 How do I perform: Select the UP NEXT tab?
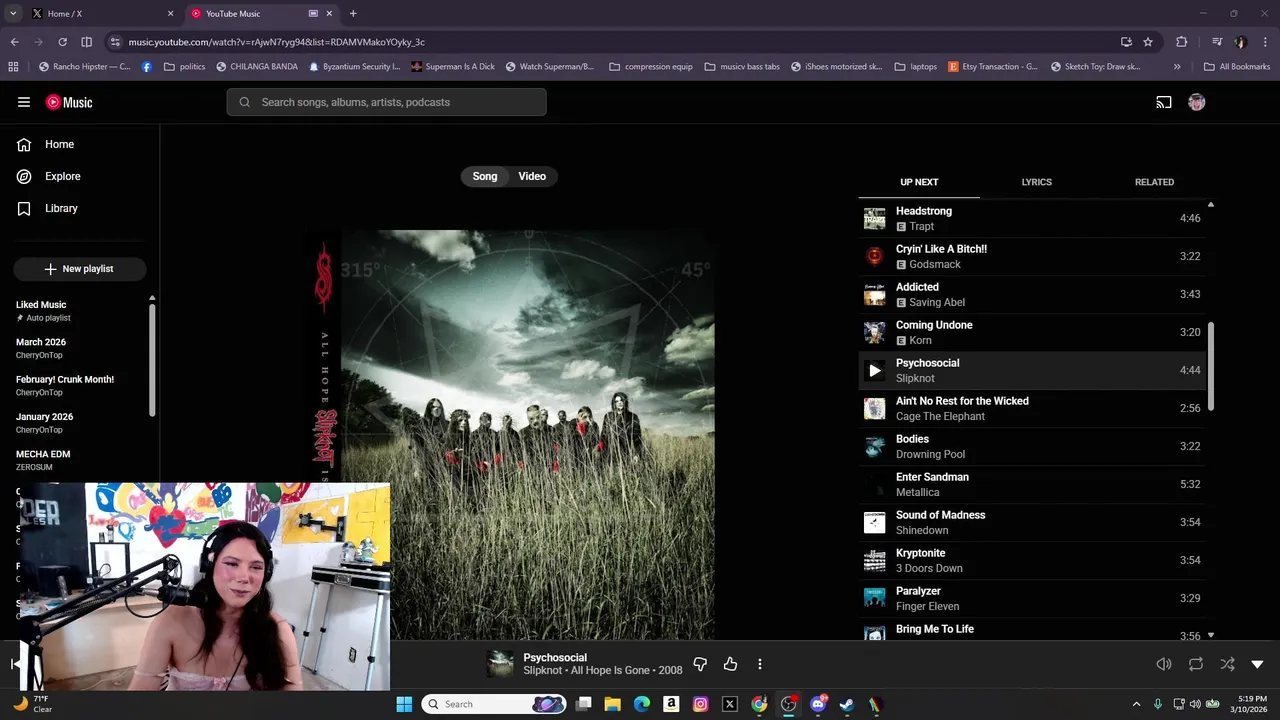coord(919,182)
